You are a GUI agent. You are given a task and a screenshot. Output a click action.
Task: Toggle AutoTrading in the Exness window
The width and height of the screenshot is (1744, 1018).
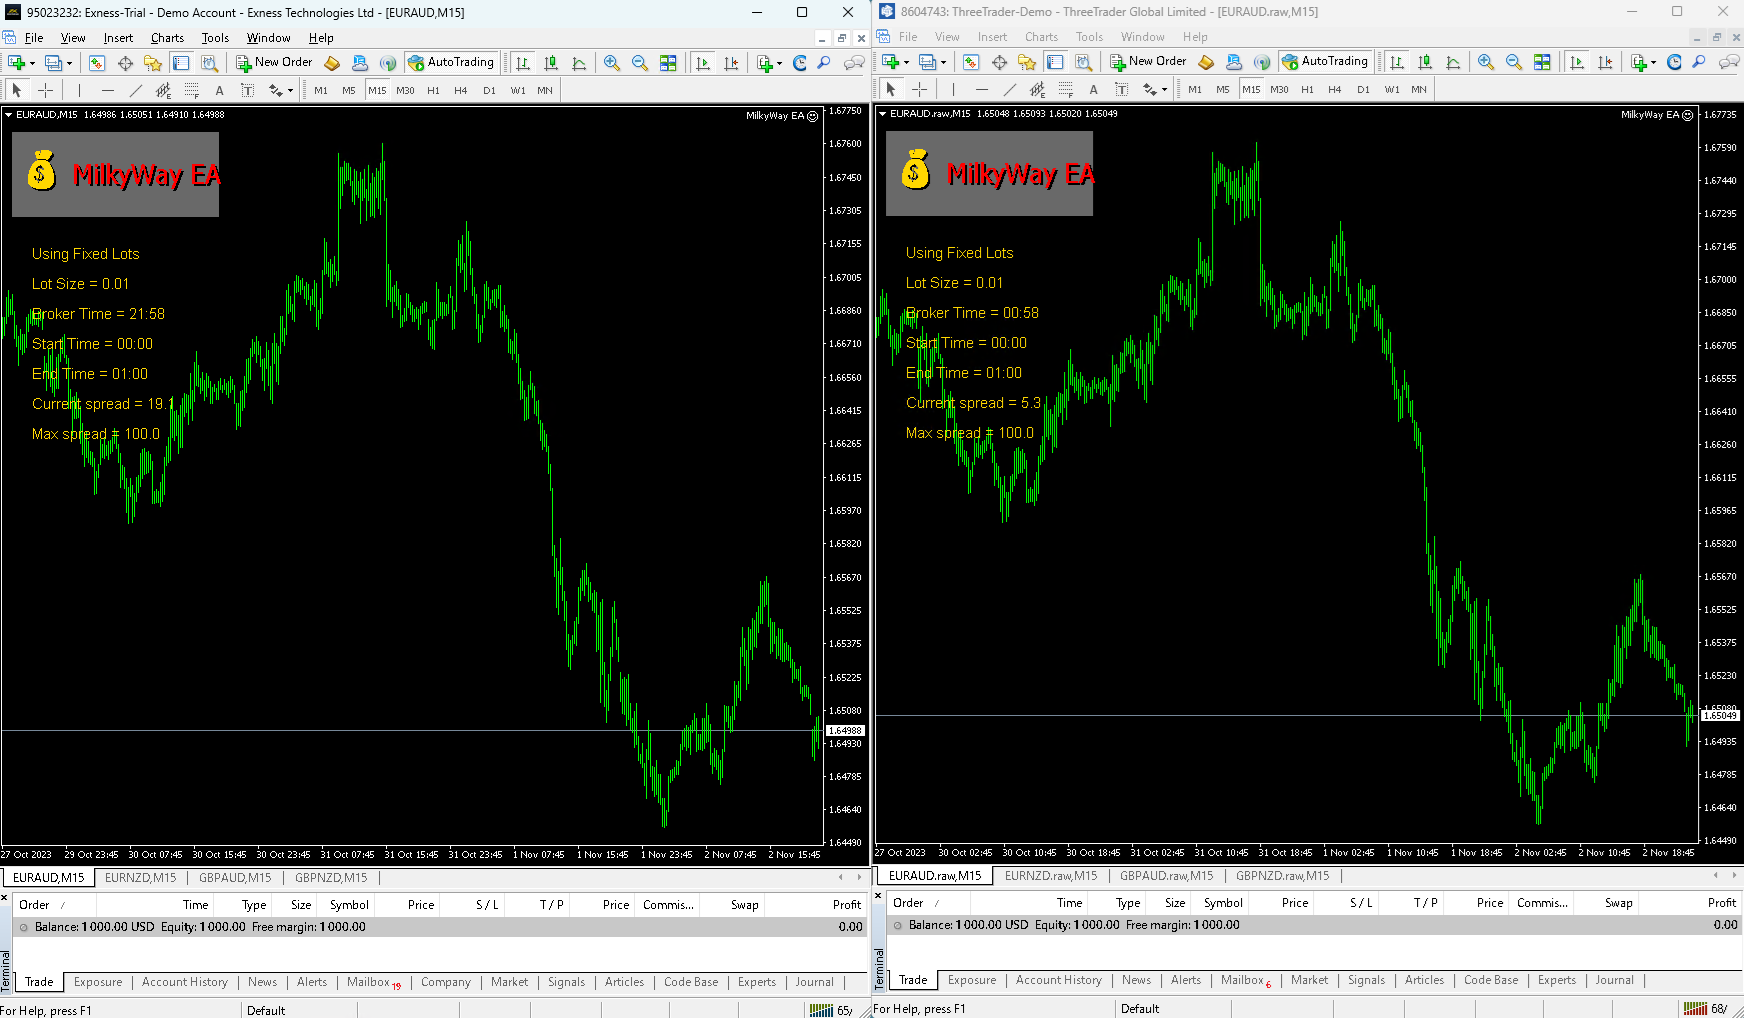(x=451, y=63)
